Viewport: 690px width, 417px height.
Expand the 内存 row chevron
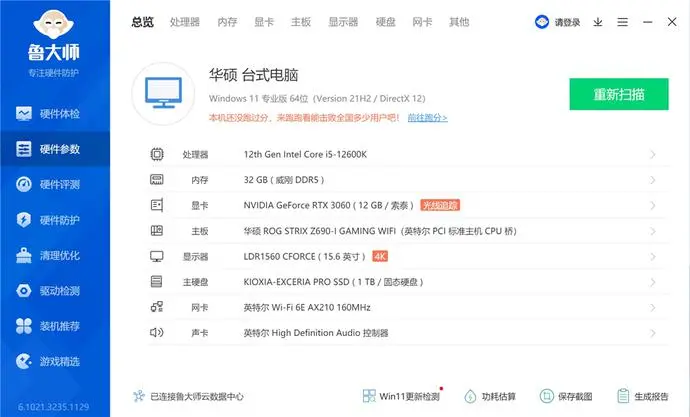tap(653, 180)
